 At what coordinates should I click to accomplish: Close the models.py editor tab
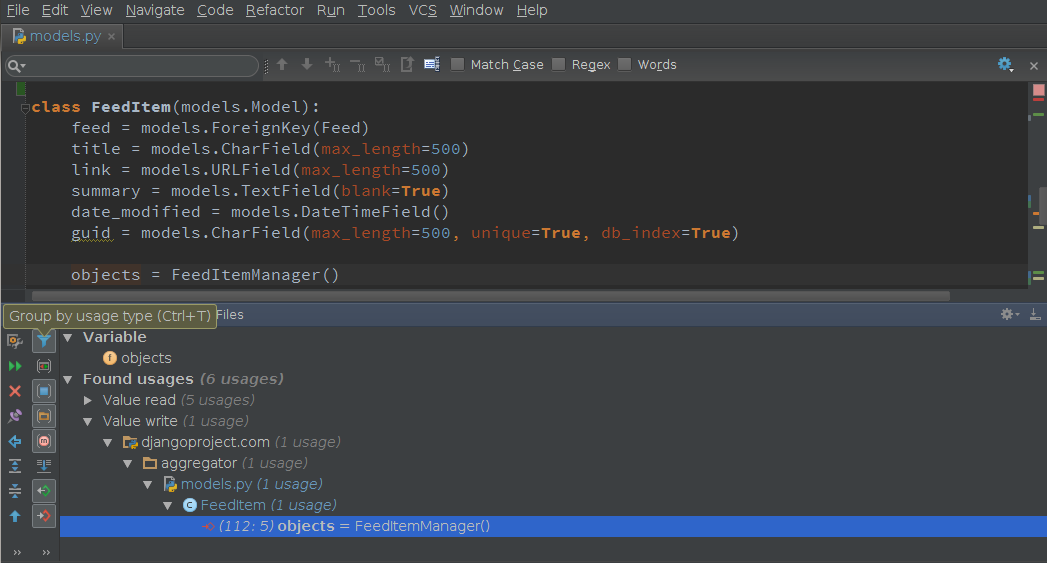tap(112, 37)
